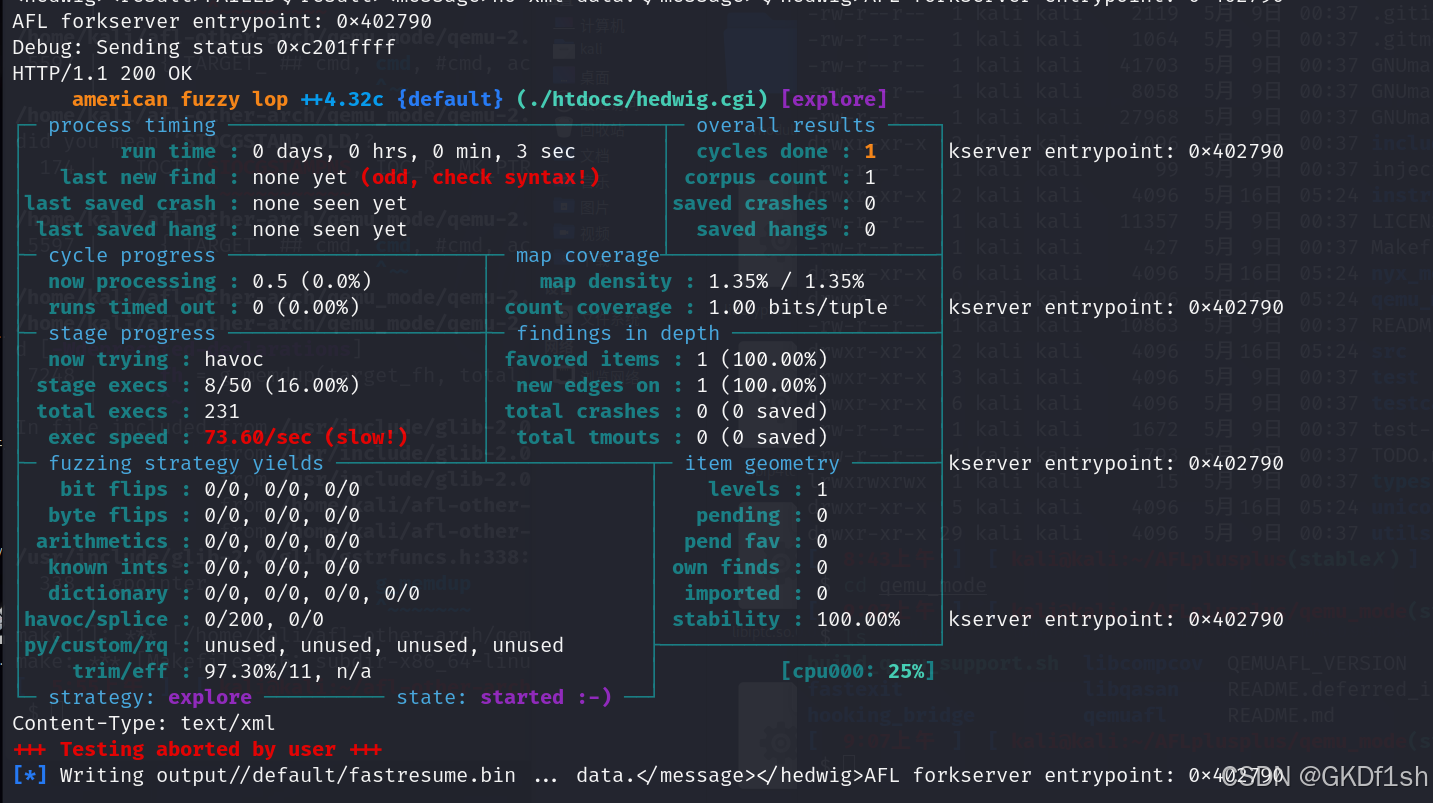Click the 'now trying' value havoc
This screenshot has height=803, width=1433.
point(234,359)
